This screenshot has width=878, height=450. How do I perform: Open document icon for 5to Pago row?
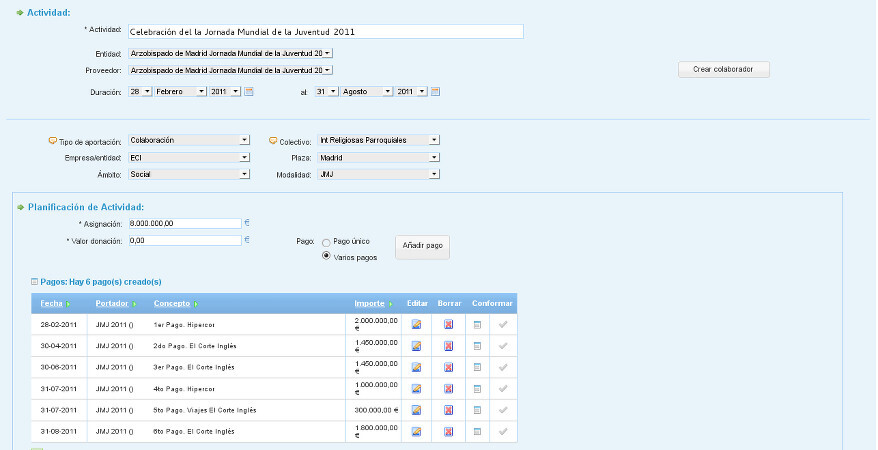click(477, 410)
